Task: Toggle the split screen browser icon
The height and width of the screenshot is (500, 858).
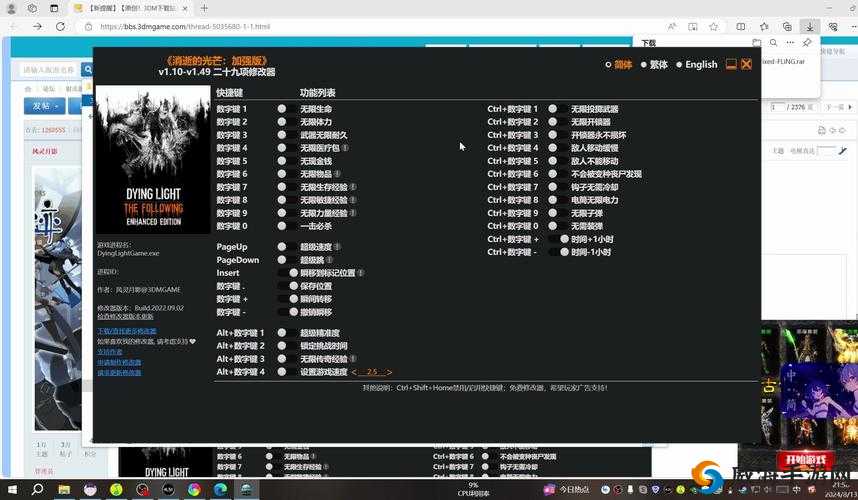Action: 740,26
